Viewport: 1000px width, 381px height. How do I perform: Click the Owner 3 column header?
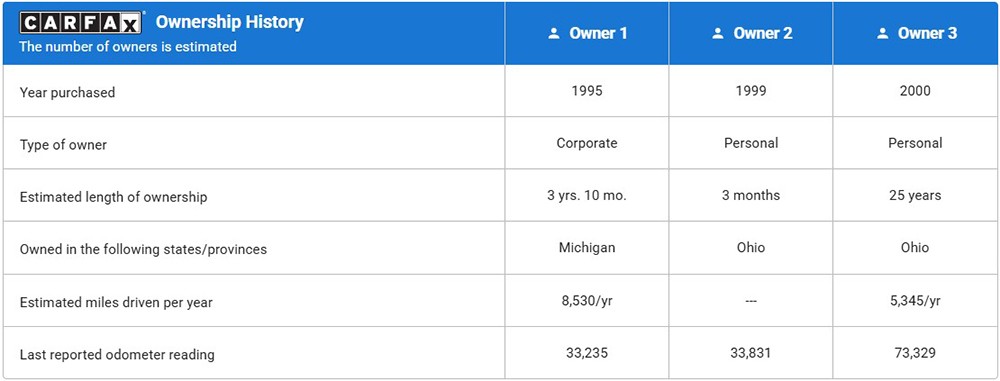[915, 33]
